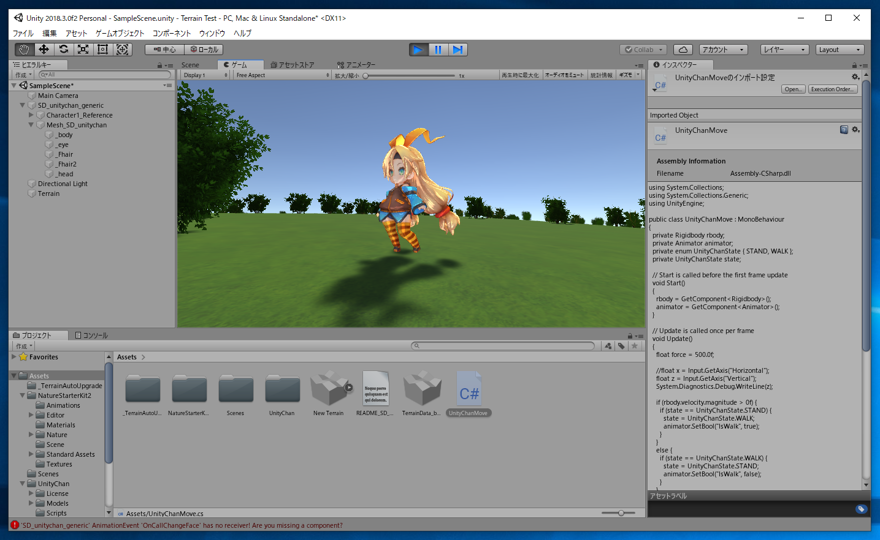Select Terrain object in hierarchy

coord(48,193)
